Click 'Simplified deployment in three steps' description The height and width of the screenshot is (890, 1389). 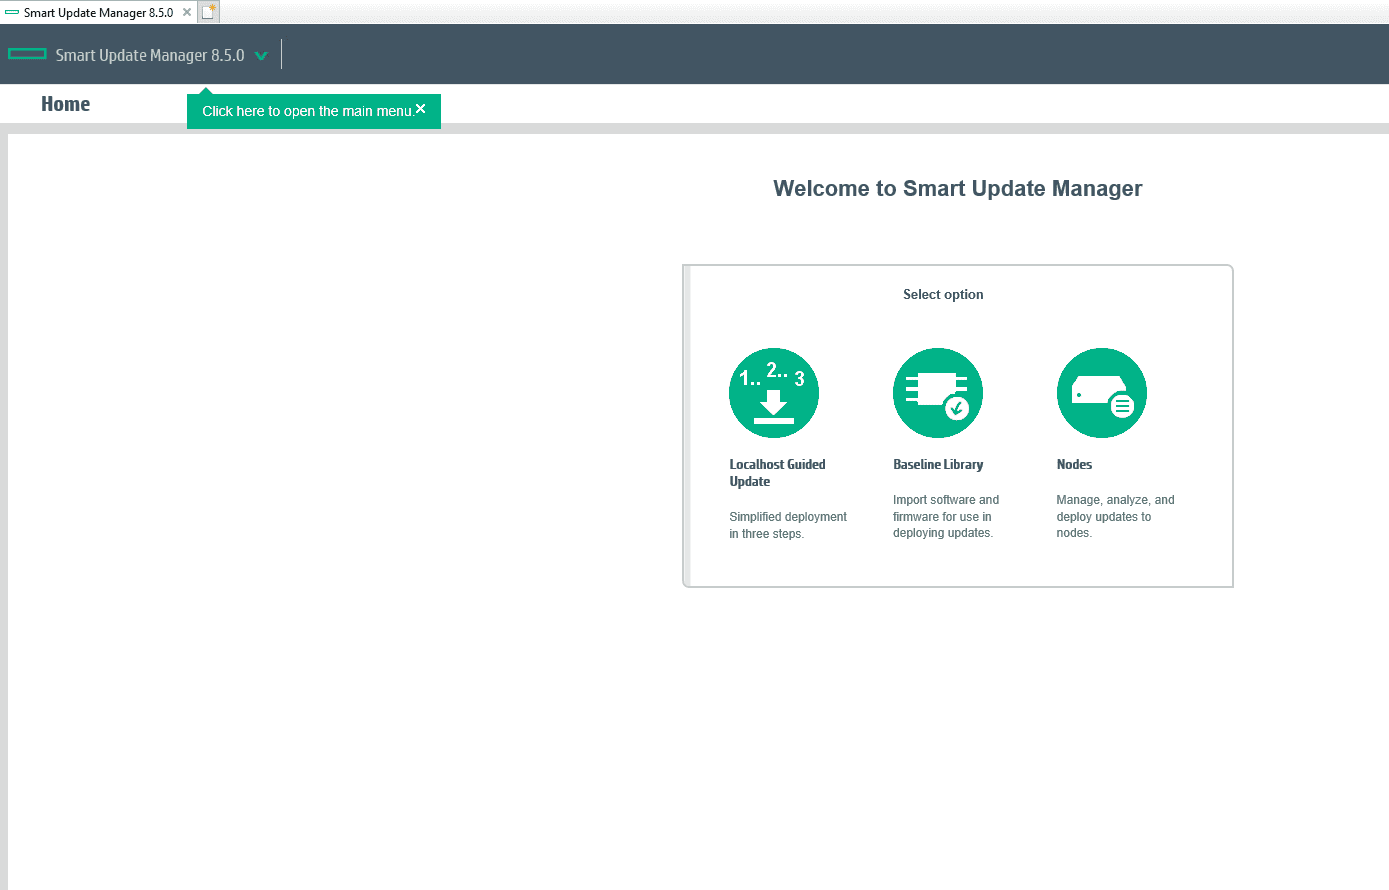787,525
